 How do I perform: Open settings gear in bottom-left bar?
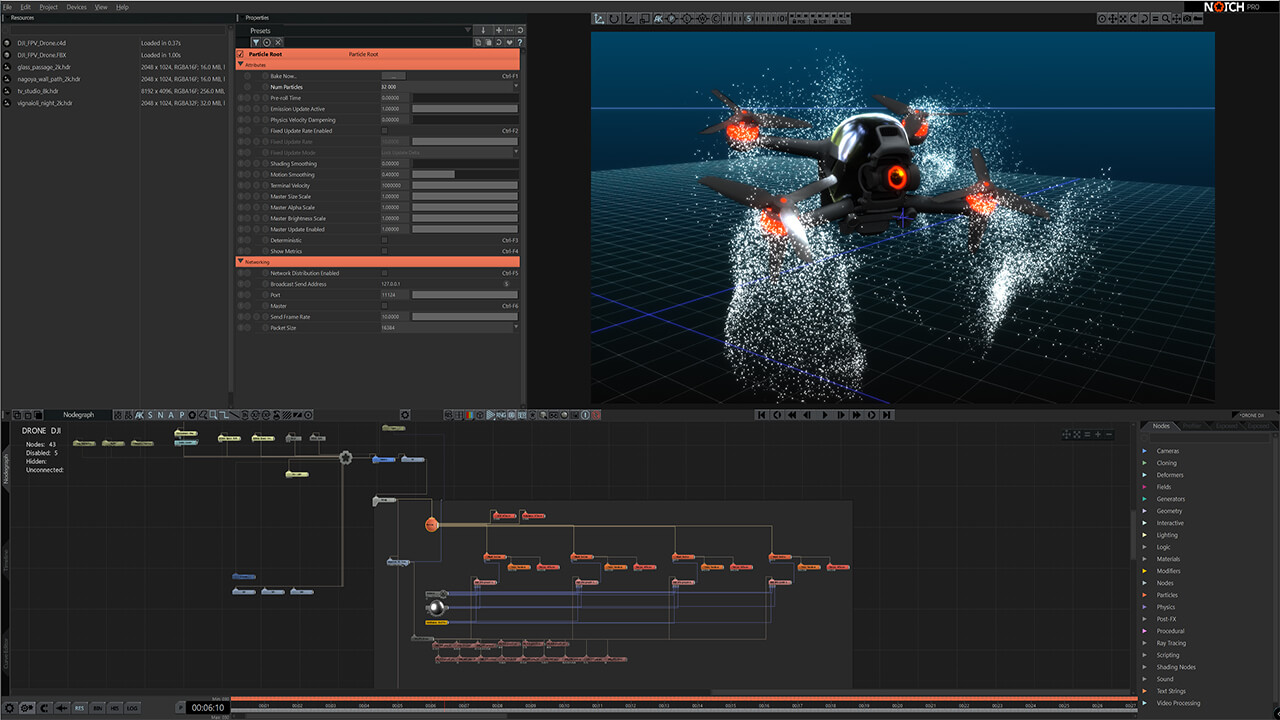point(9,708)
